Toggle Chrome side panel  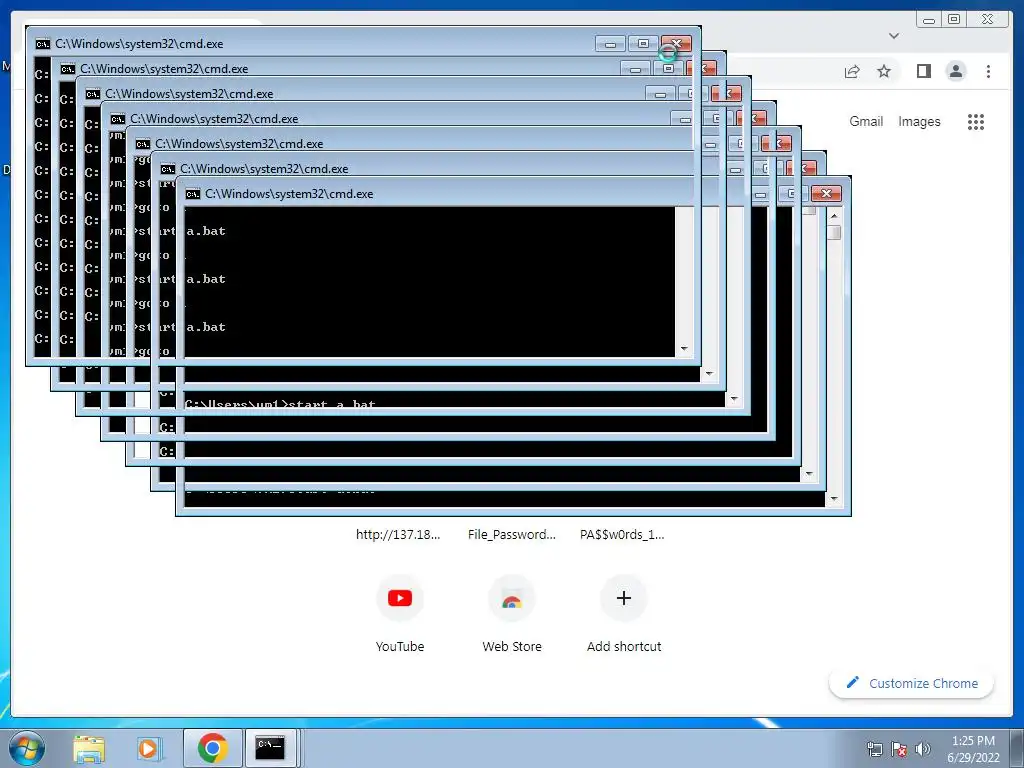pos(923,71)
